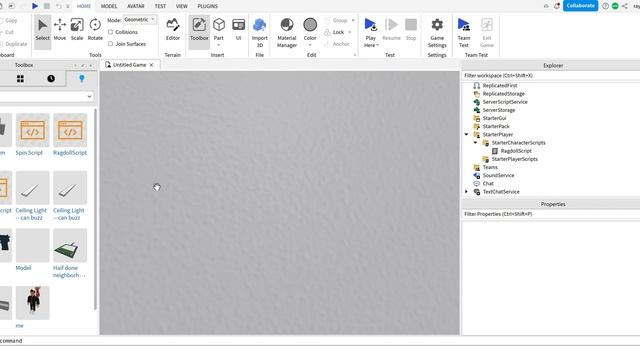Click the share icon in the title bar
This screenshot has width=640, height=360.
625,6
